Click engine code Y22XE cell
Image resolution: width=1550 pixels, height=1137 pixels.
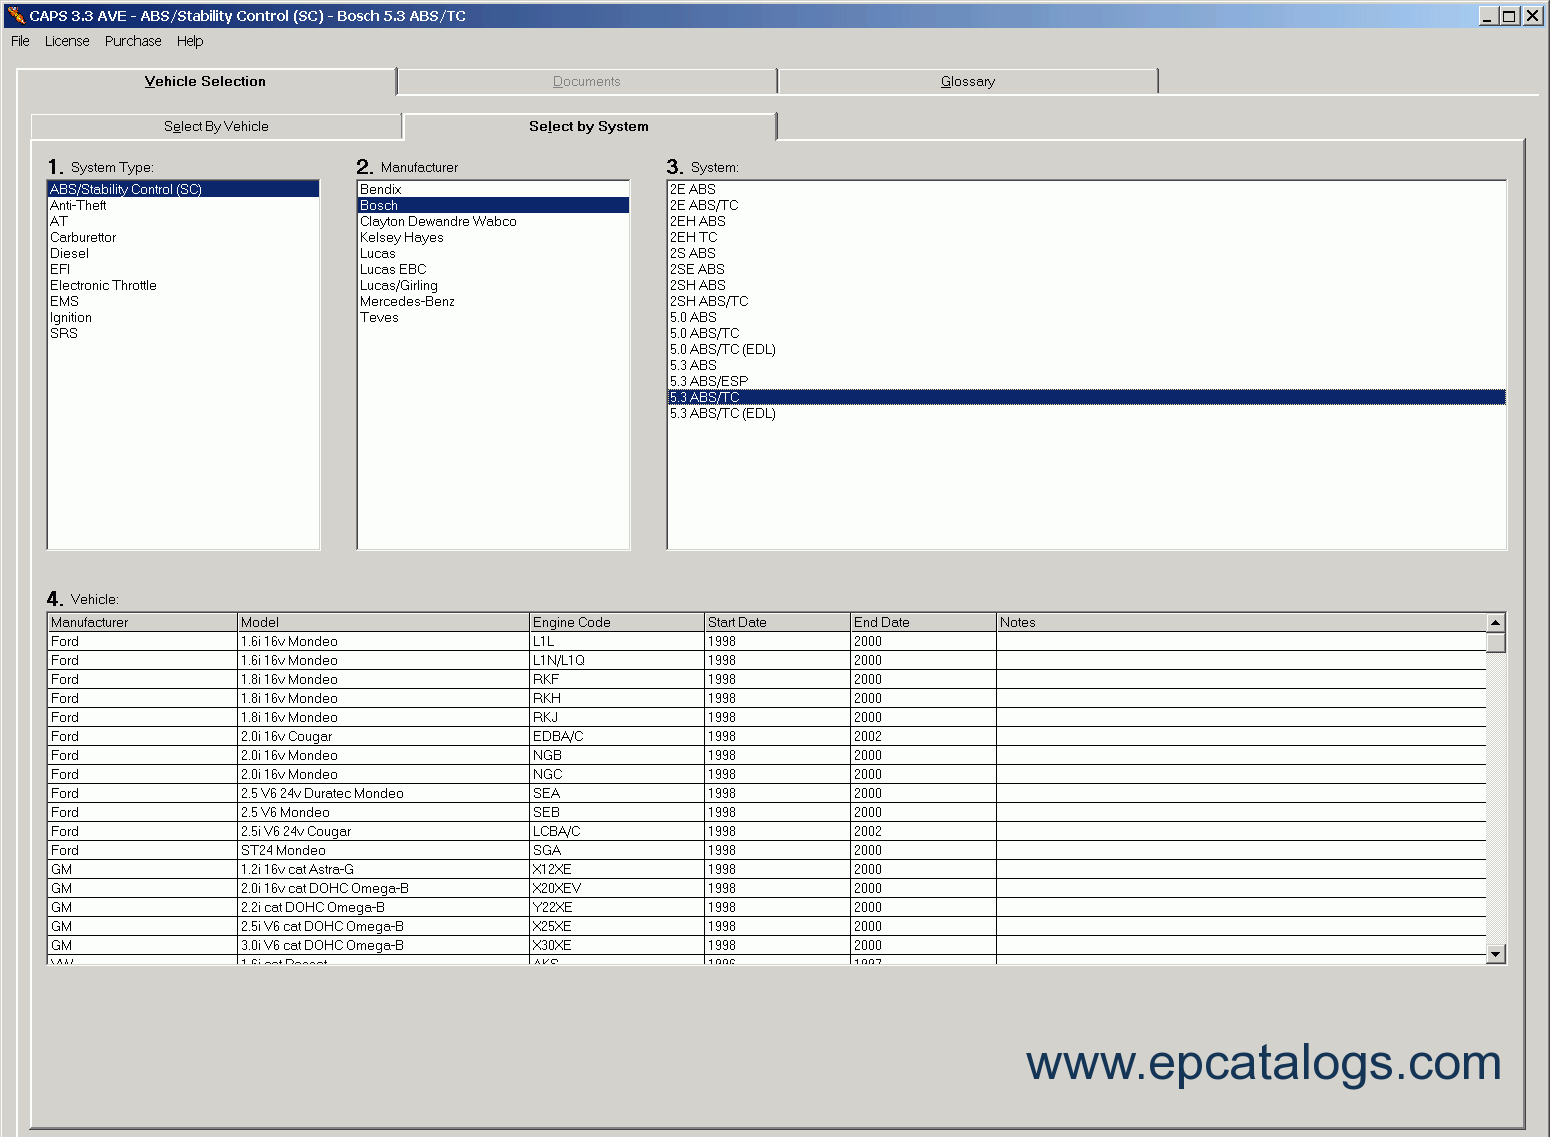pyautogui.click(x=617, y=907)
